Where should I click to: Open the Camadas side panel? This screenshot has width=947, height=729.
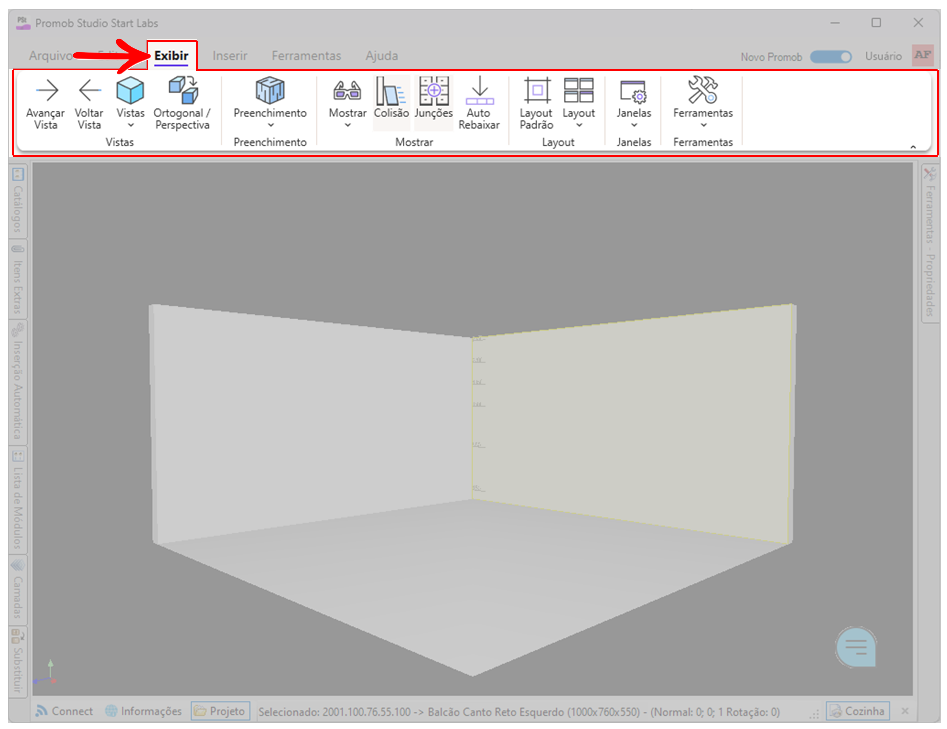18,589
